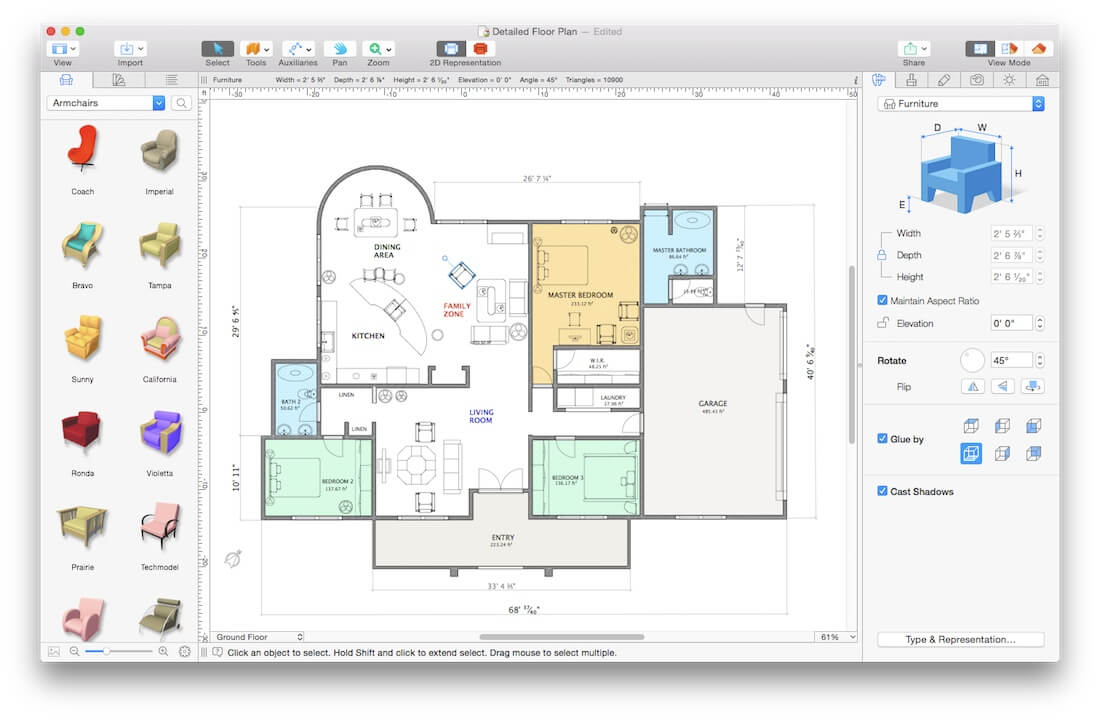
Task: Open the Ground Floor selector
Action: point(257,637)
